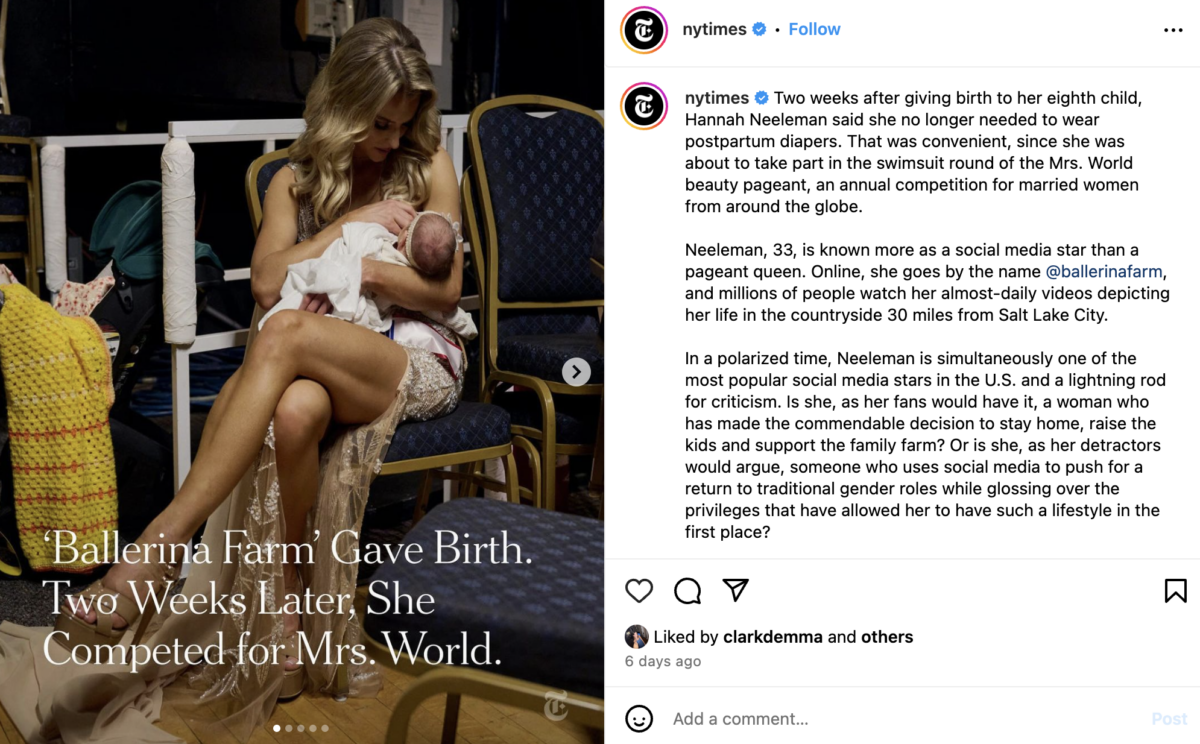The width and height of the screenshot is (1200, 744).
Task: View the others who liked this post
Action: pyautogui.click(x=886, y=637)
